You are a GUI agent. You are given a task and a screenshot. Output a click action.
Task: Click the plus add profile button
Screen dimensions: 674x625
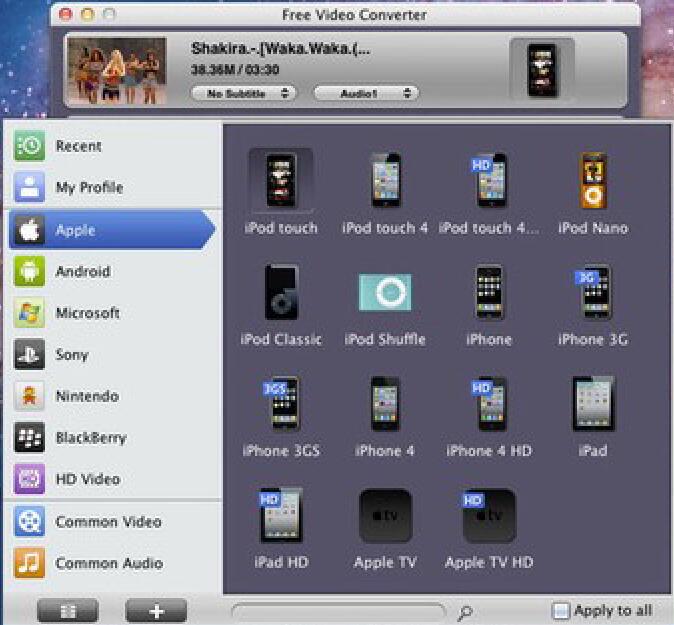[x=156, y=611]
